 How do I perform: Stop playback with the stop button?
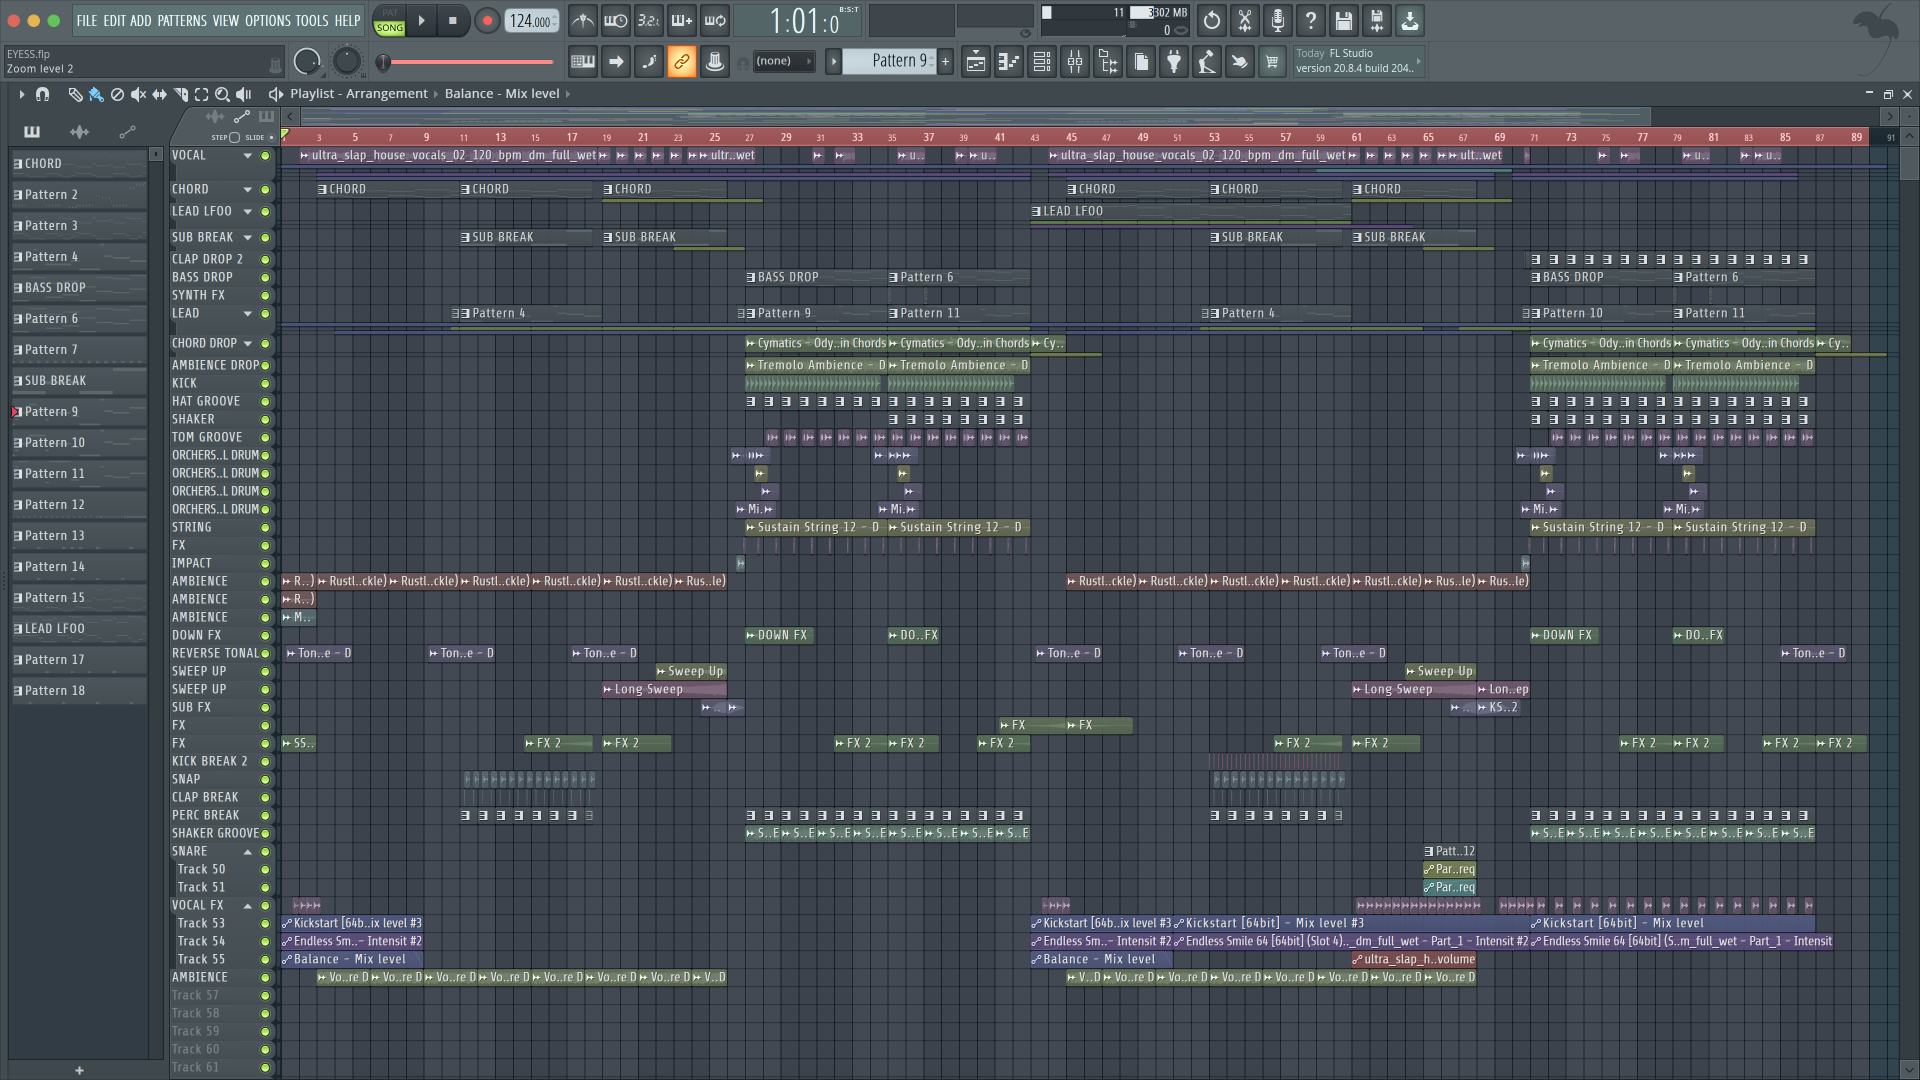point(453,21)
